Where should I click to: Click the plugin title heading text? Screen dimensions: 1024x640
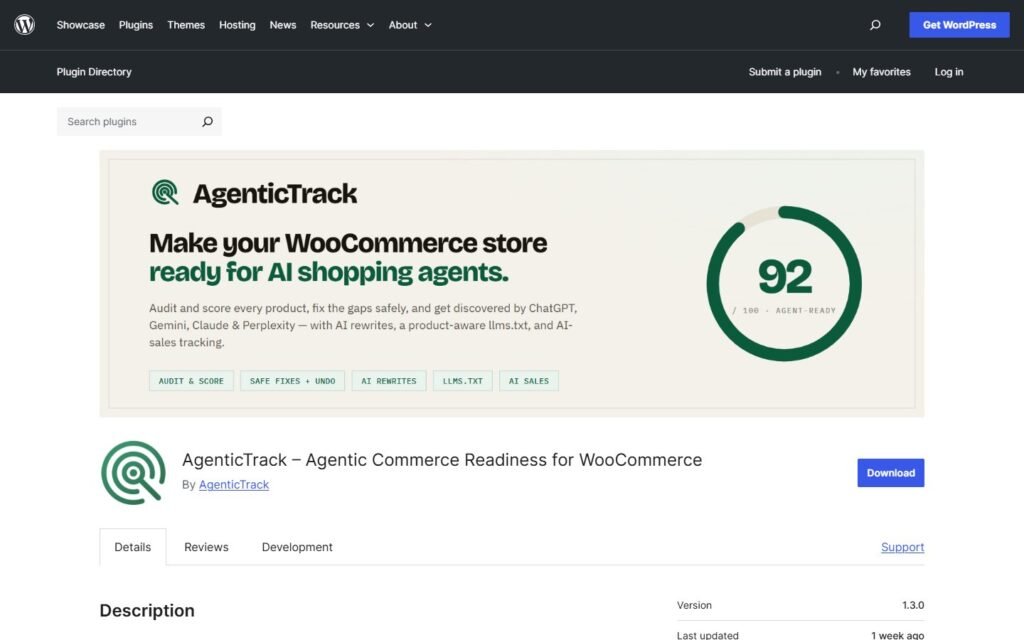[x=442, y=460]
